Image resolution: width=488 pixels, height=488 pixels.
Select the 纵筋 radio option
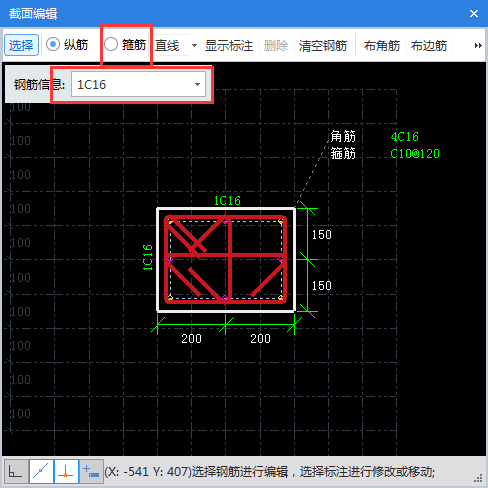pos(67,45)
